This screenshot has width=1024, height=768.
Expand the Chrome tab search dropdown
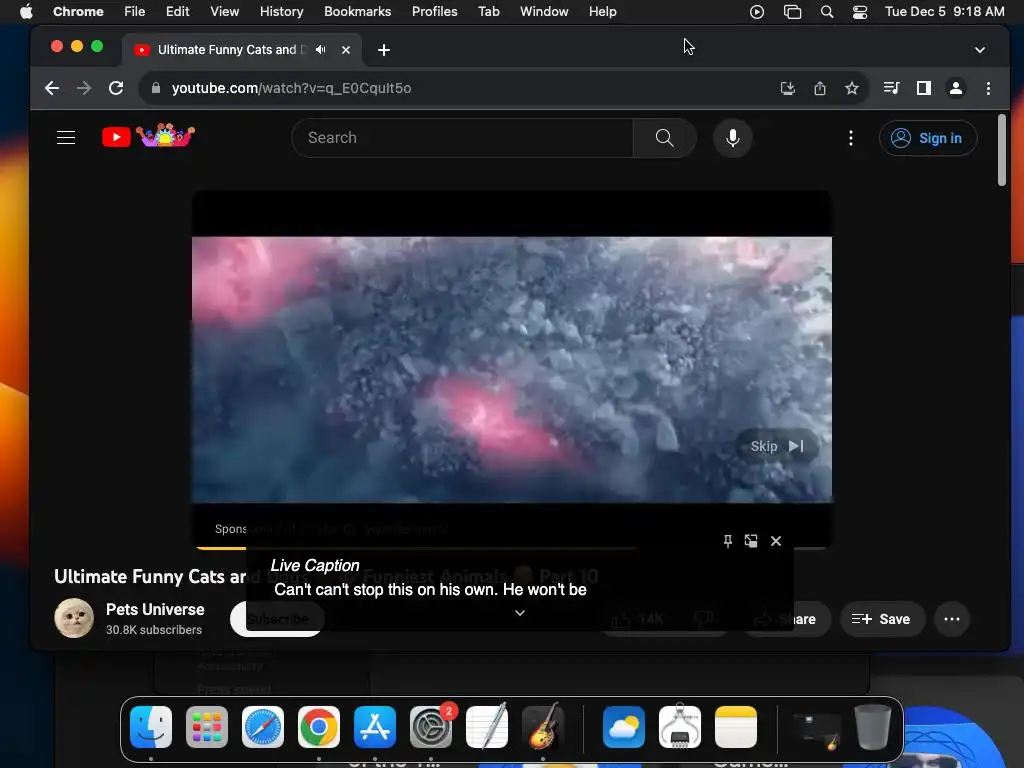980,50
